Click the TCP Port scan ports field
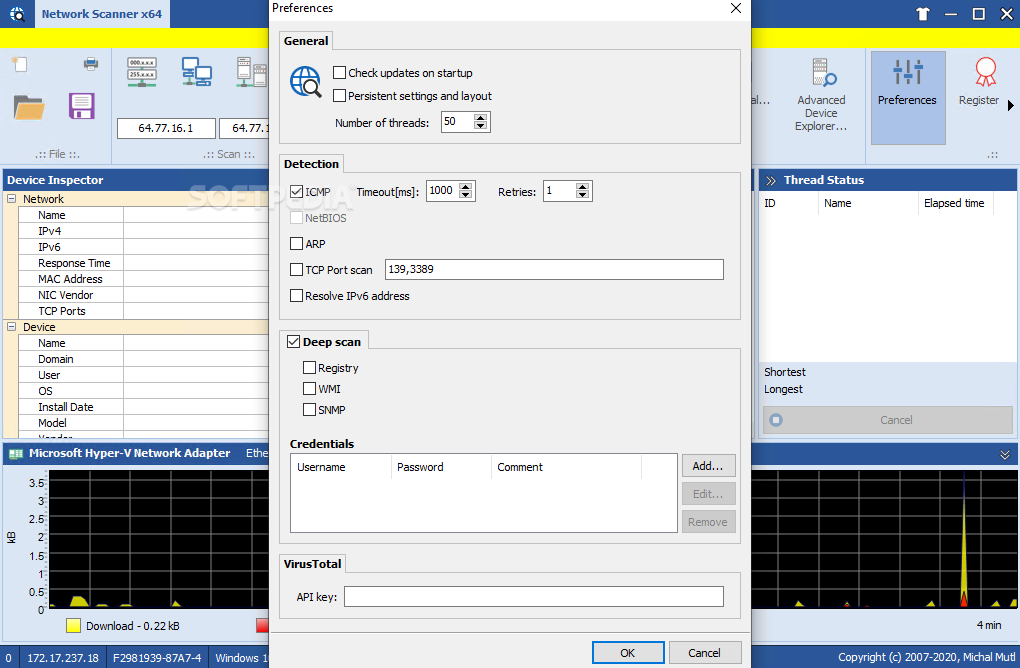Screen dimensions: 1020x668 point(554,269)
